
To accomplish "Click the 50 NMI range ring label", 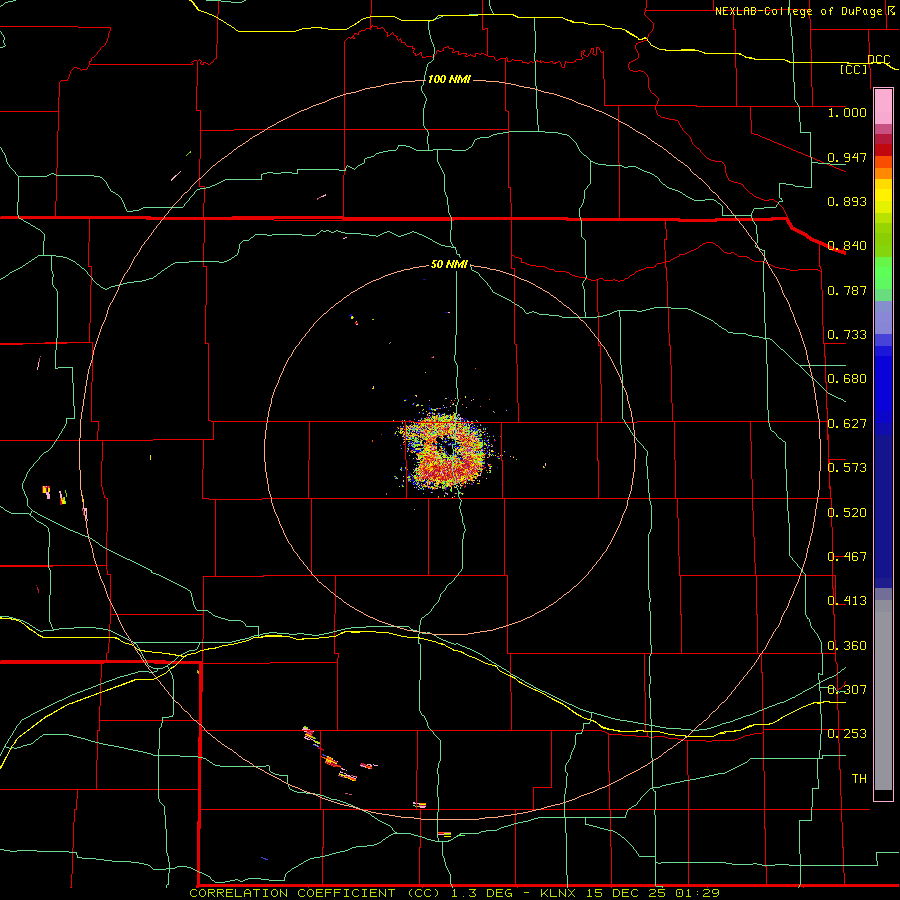I will pyautogui.click(x=449, y=264).
